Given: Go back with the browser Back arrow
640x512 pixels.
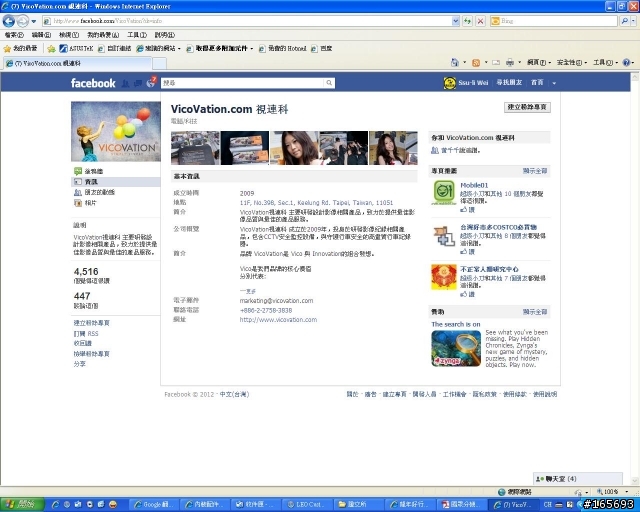Looking at the screenshot, I should 9,20.
